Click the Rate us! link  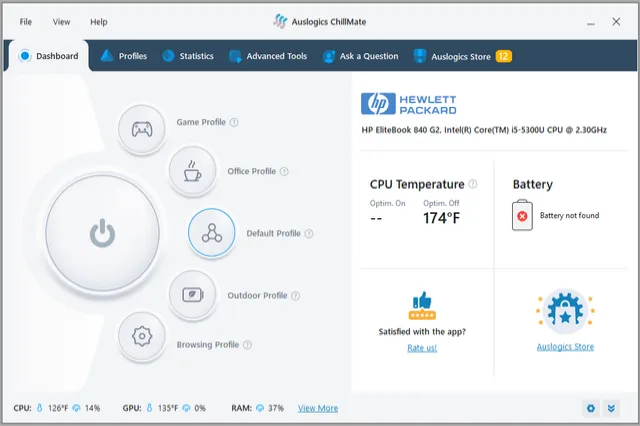[422, 348]
